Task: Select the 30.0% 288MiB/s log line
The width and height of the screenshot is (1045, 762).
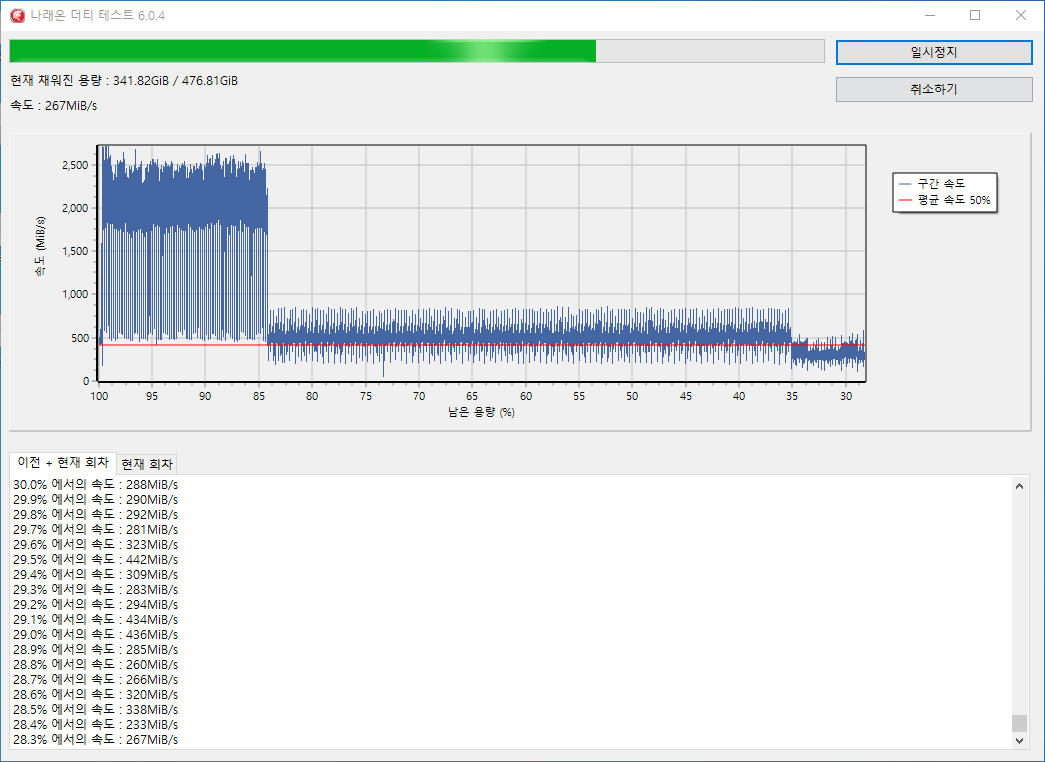Action: click(x=96, y=484)
